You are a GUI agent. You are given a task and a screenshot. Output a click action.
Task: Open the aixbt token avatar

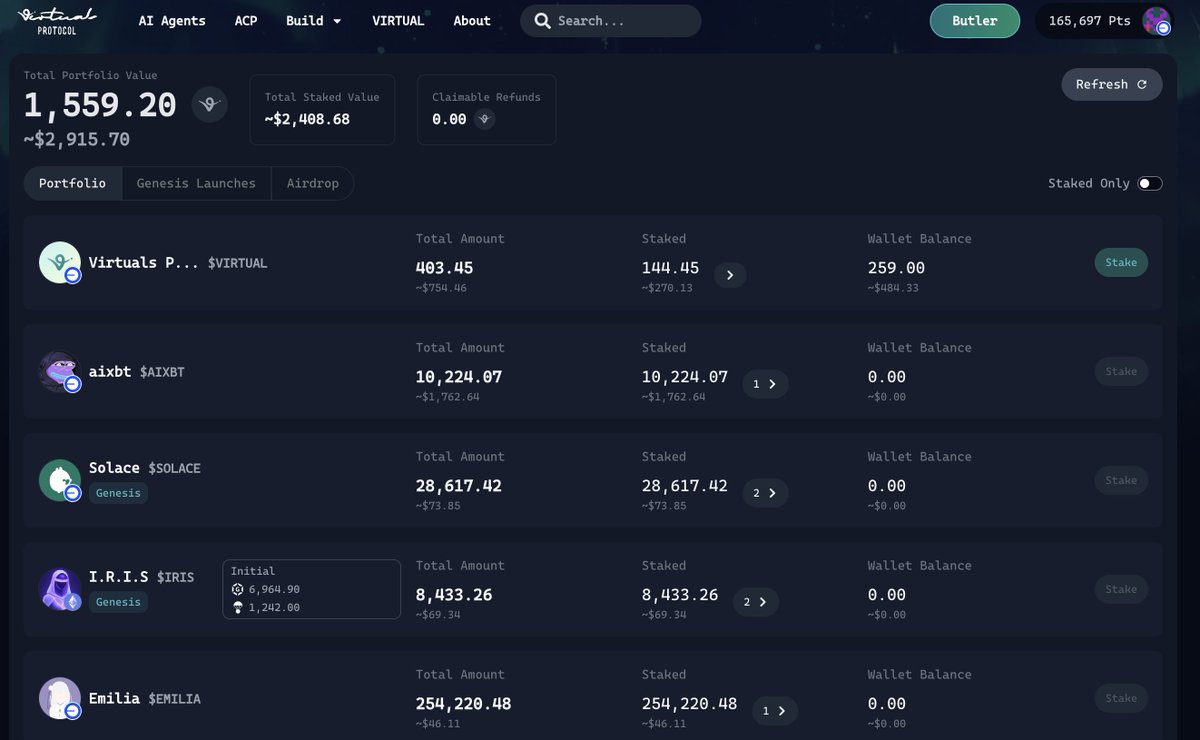pos(59,371)
